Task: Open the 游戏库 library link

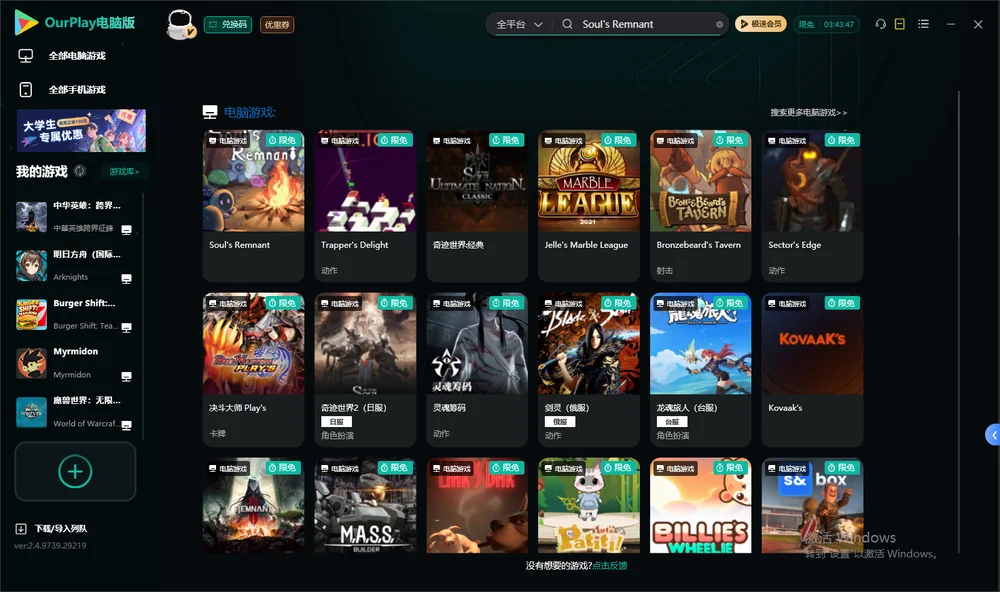Action: coord(124,172)
